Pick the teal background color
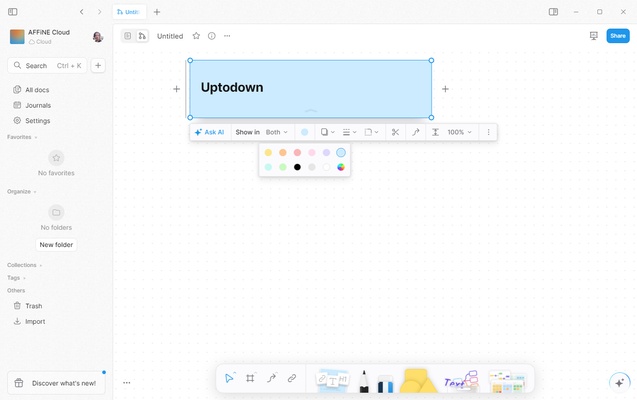This screenshot has width=637, height=400. point(268,167)
